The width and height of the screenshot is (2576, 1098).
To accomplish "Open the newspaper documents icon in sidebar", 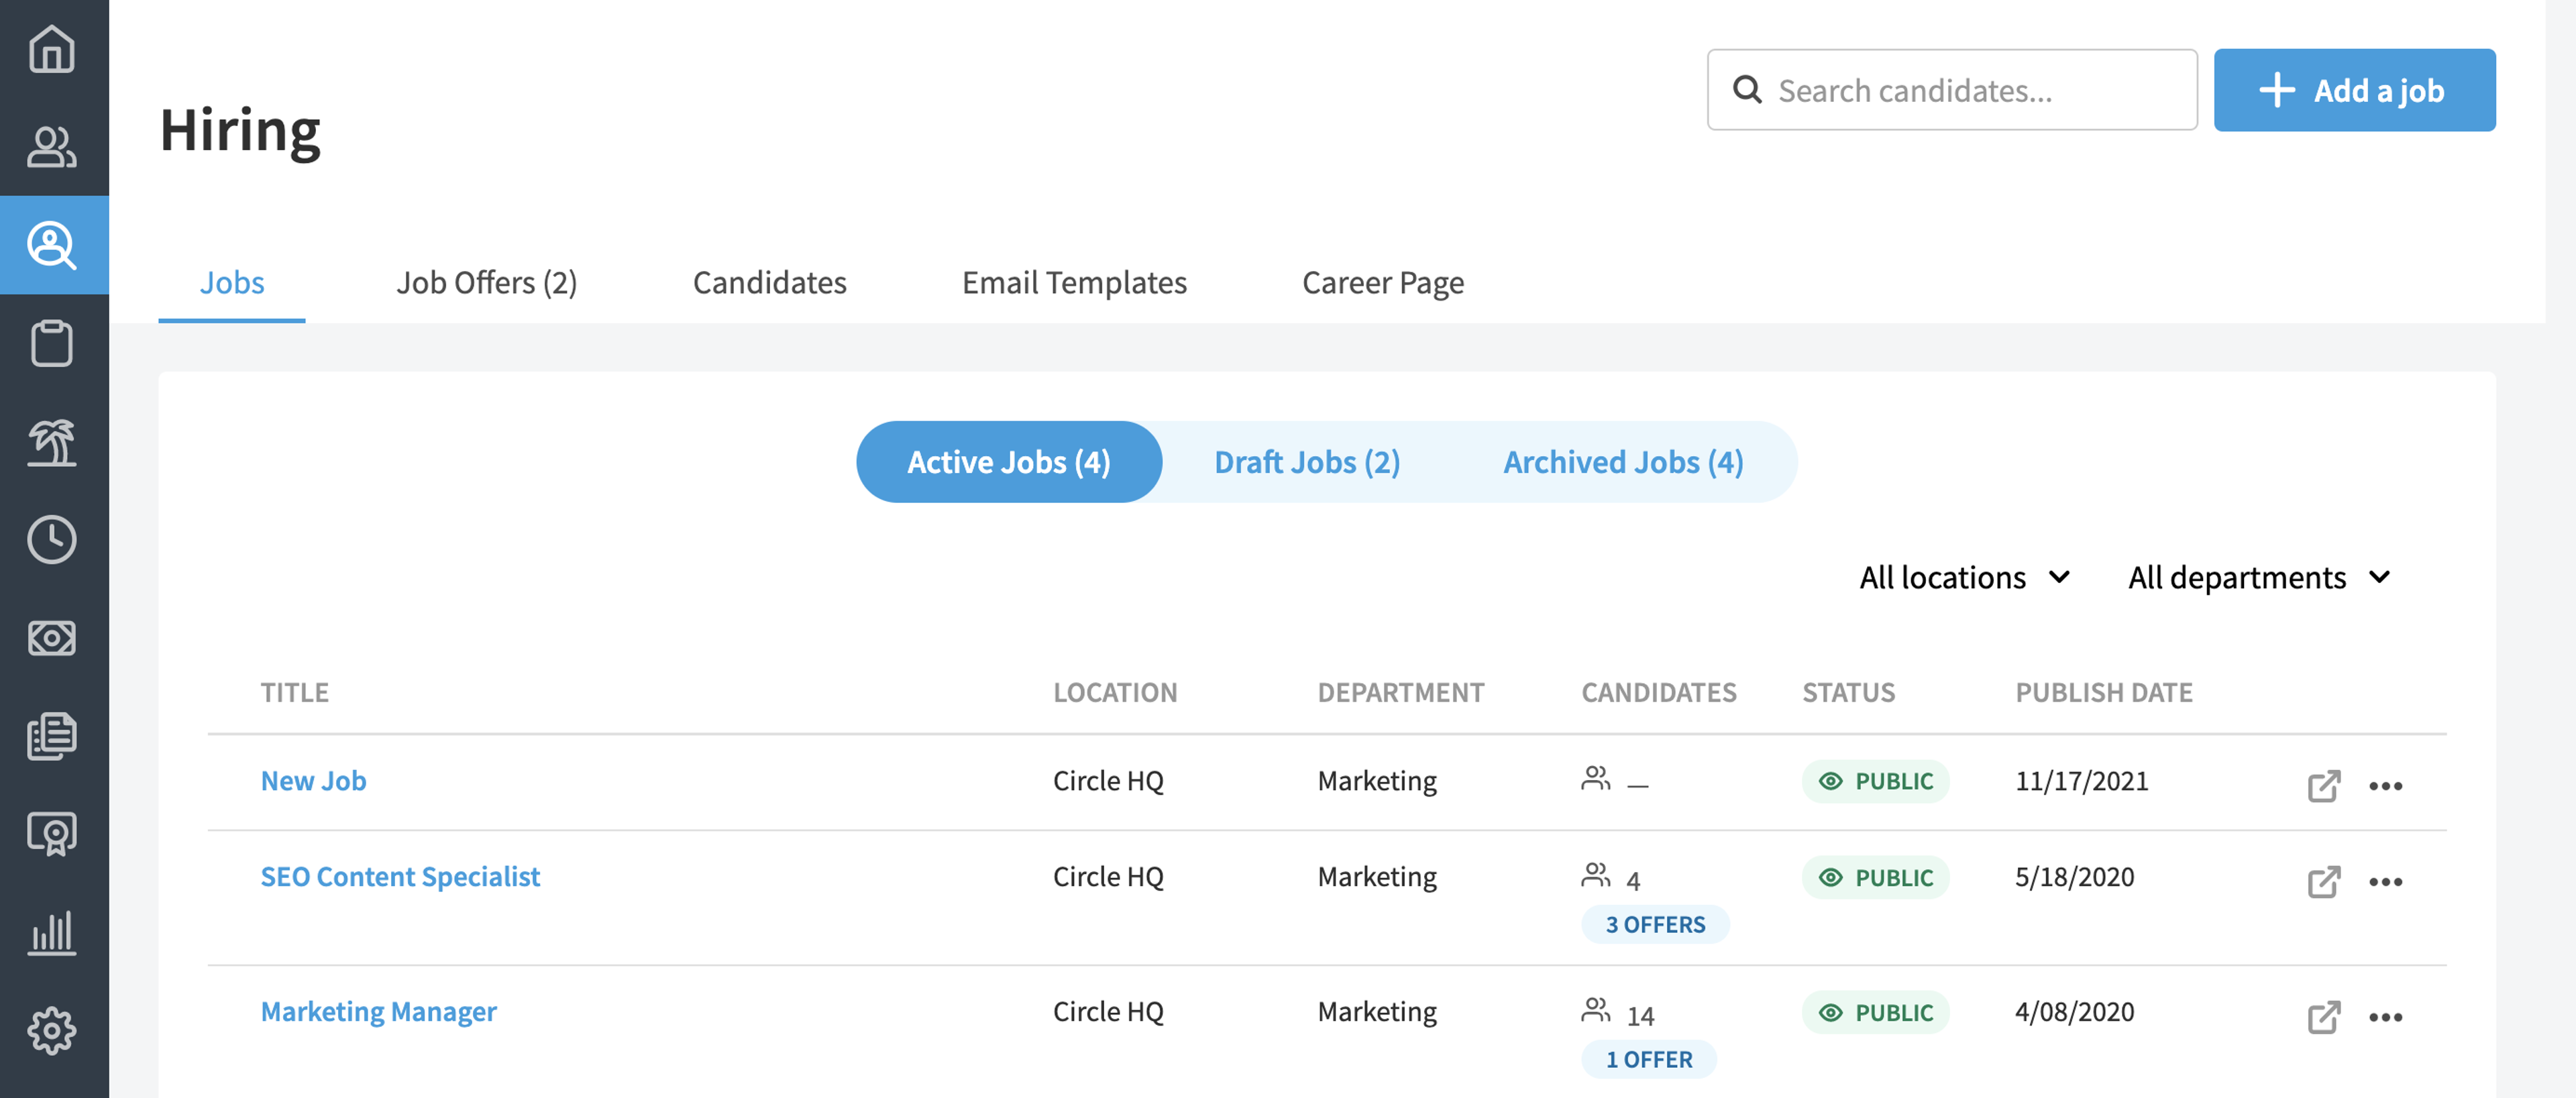I will coord(52,736).
